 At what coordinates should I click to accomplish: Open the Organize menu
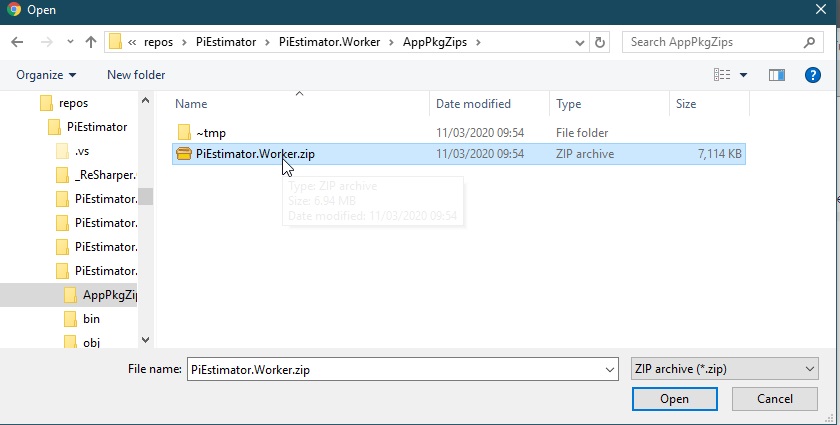[46, 75]
